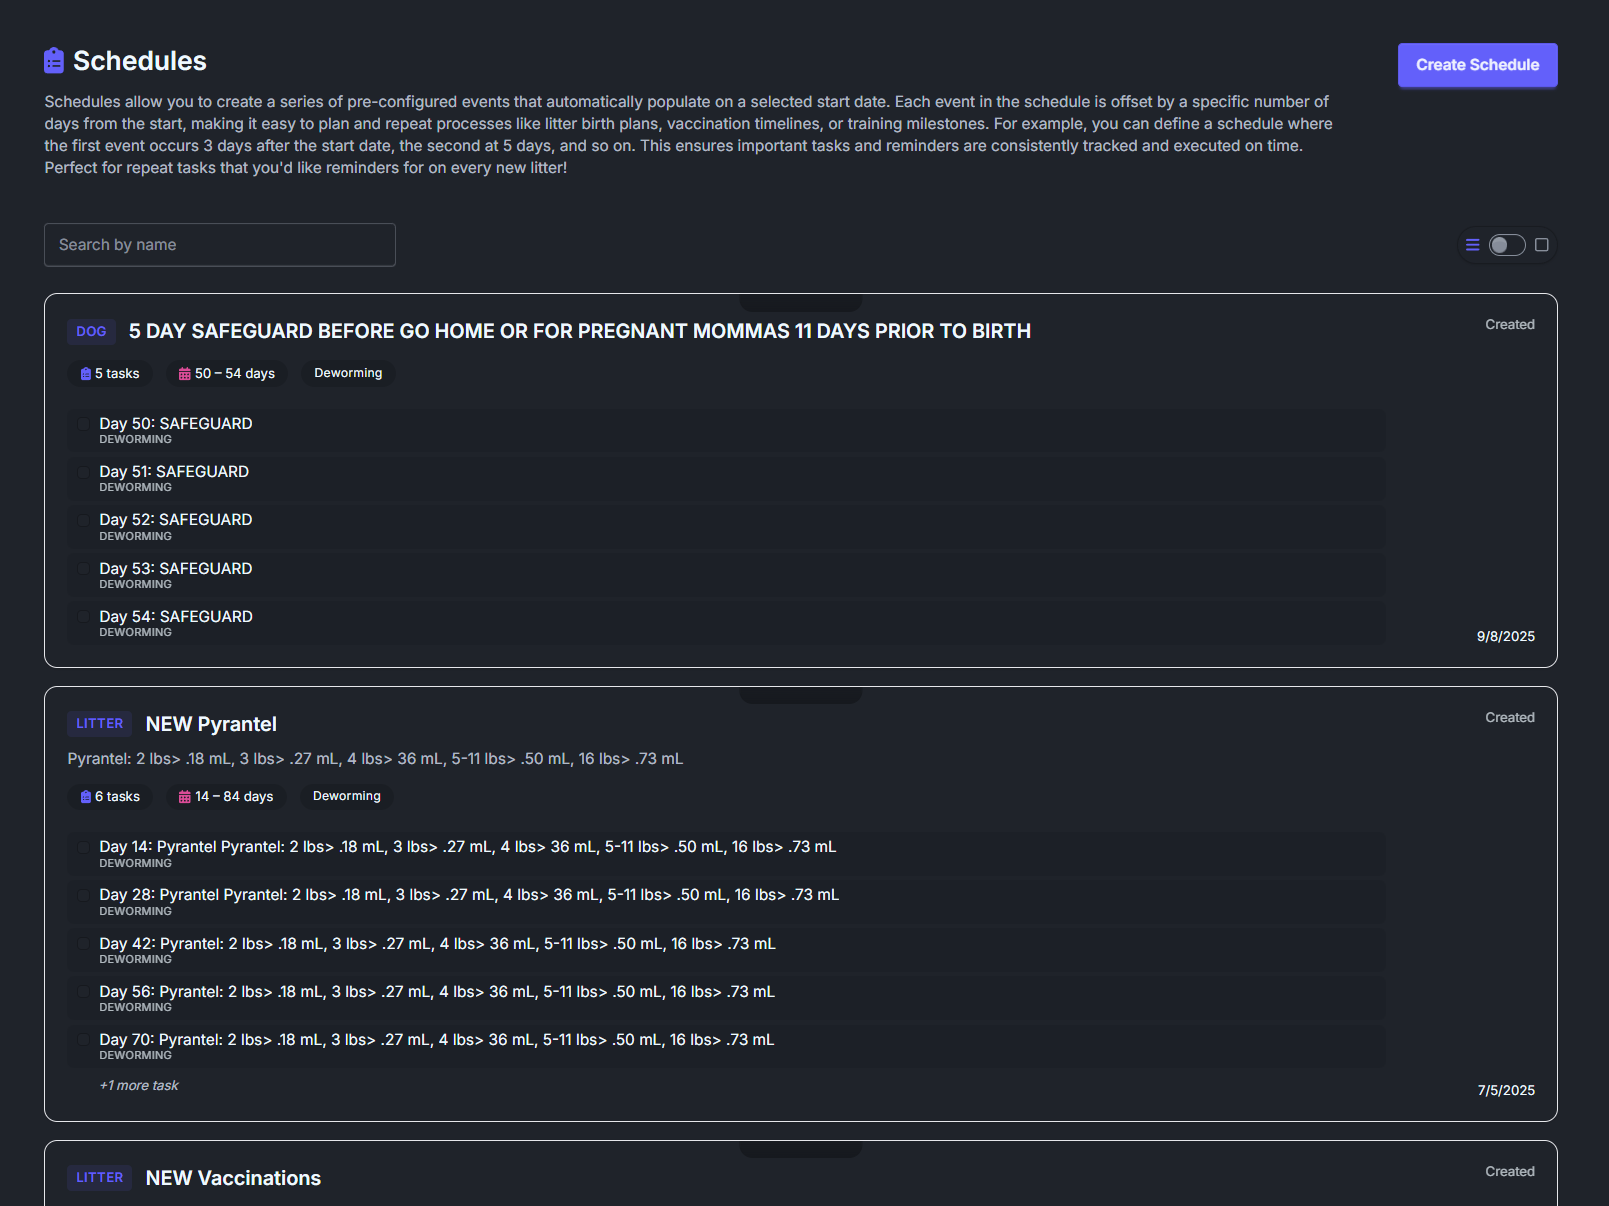Click calendar icon beside 14 – 84 days
Image resolution: width=1609 pixels, height=1206 pixels.
click(x=185, y=797)
